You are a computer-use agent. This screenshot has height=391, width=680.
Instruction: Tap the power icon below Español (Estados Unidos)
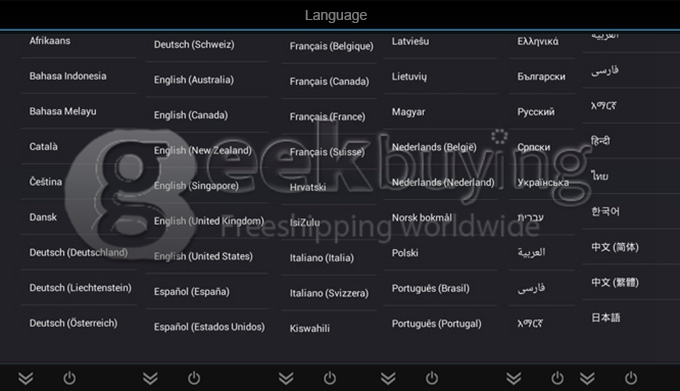tap(194, 378)
